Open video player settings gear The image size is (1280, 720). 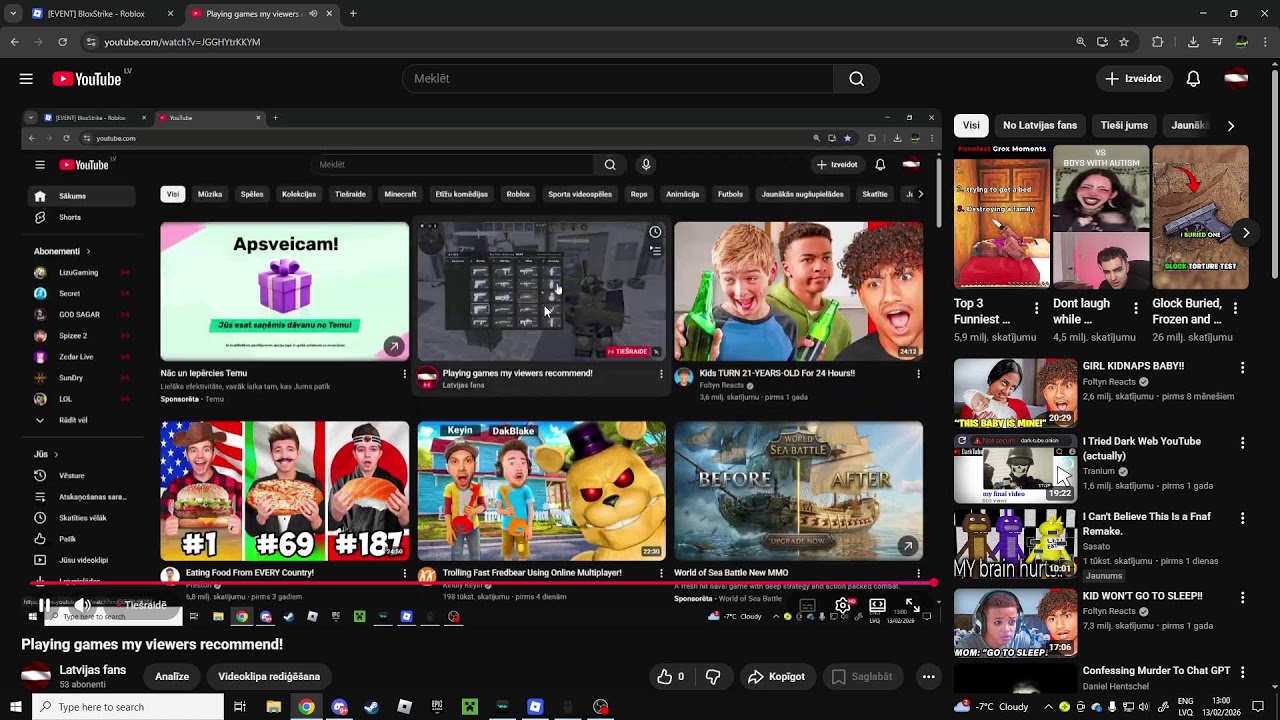843,605
